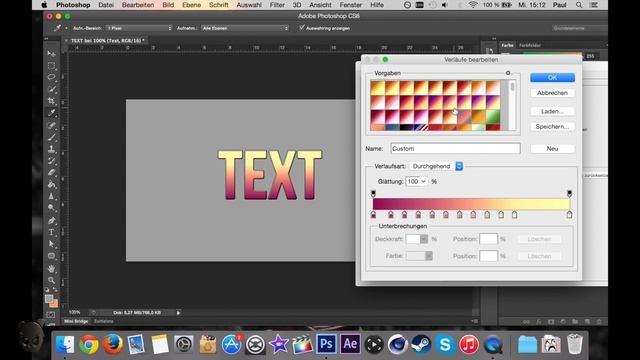The width and height of the screenshot is (640, 360).
Task: Click the foreground color swatch
Action: (49, 299)
